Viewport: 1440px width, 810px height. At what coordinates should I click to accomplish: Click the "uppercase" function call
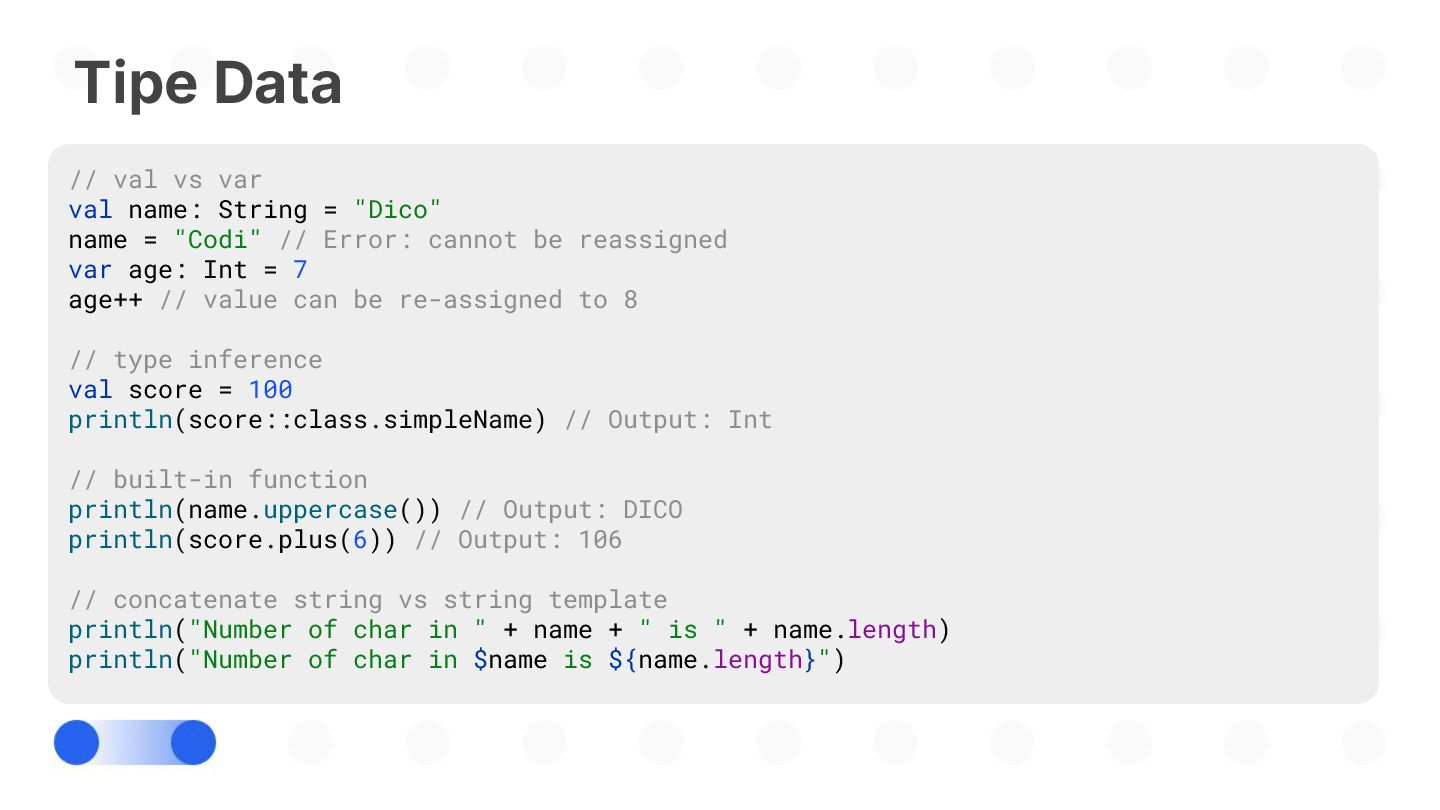(330, 510)
